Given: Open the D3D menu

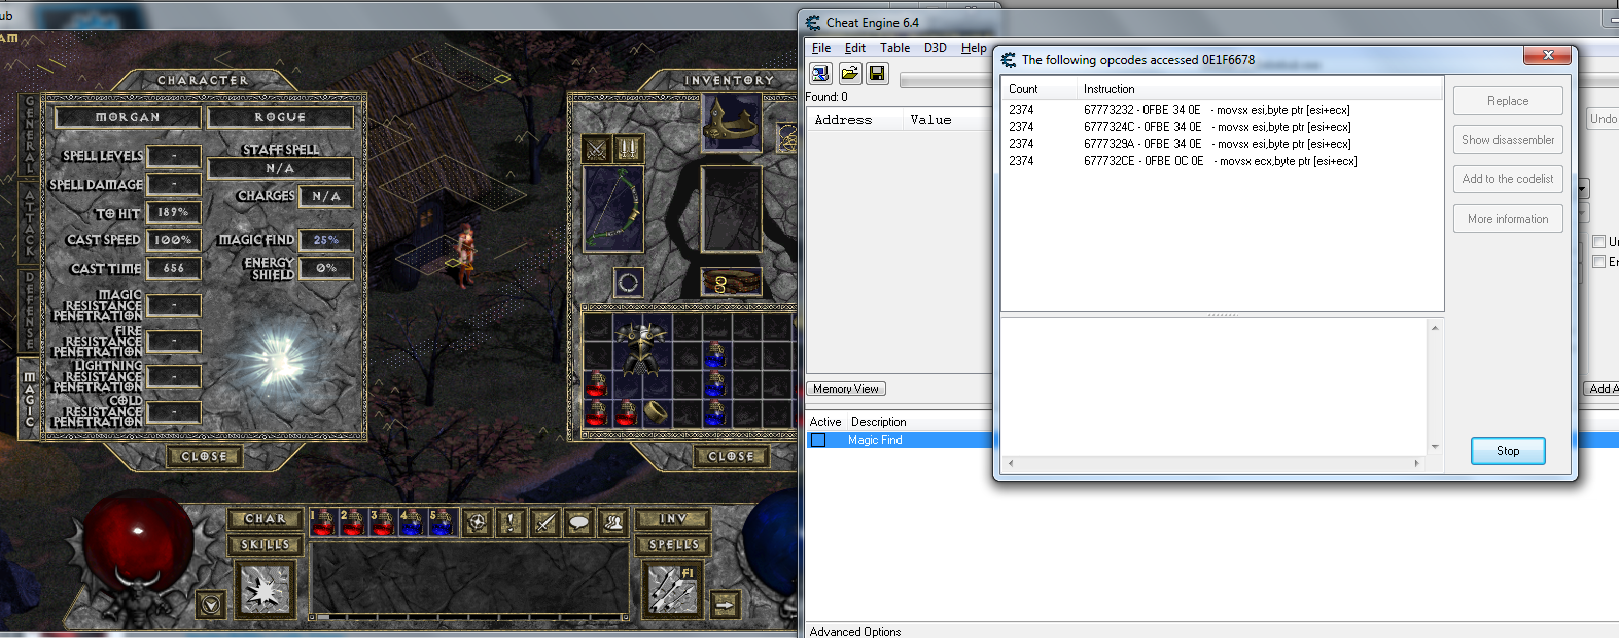Looking at the screenshot, I should pyautogui.click(x=935, y=48).
